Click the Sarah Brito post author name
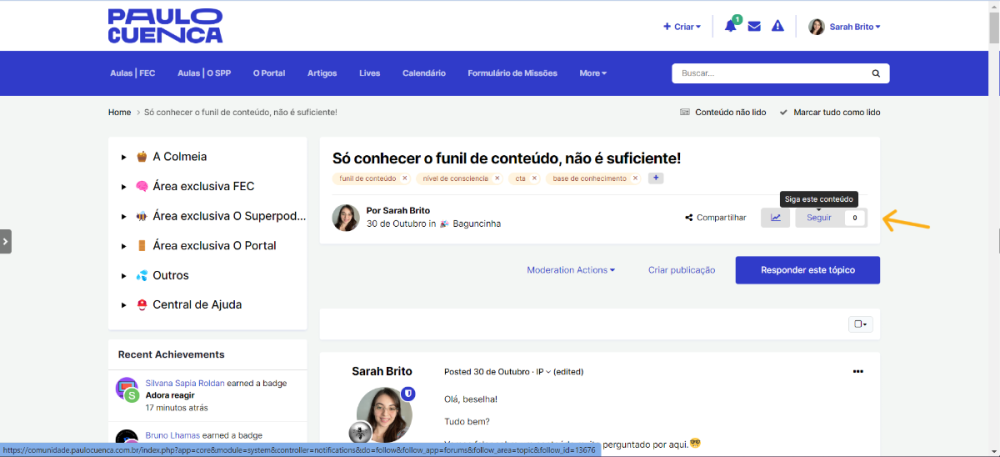The height and width of the screenshot is (457, 1000). (x=382, y=371)
